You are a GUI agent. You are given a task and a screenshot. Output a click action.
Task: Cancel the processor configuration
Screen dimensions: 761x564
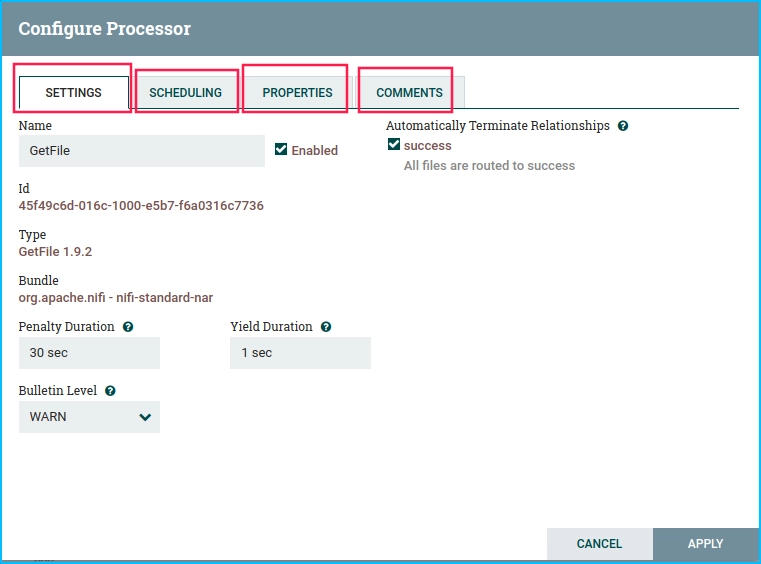click(x=599, y=544)
